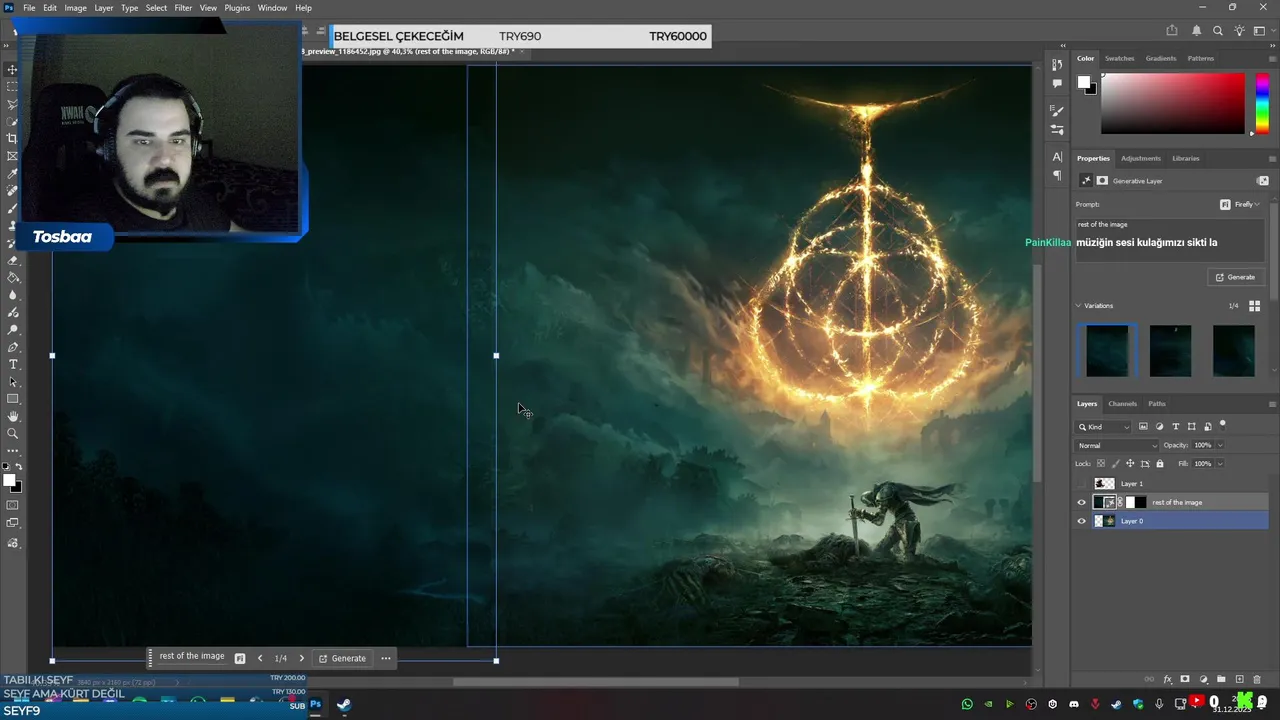Click the Share icon in top bar
1280x720 pixels.
click(1172, 31)
